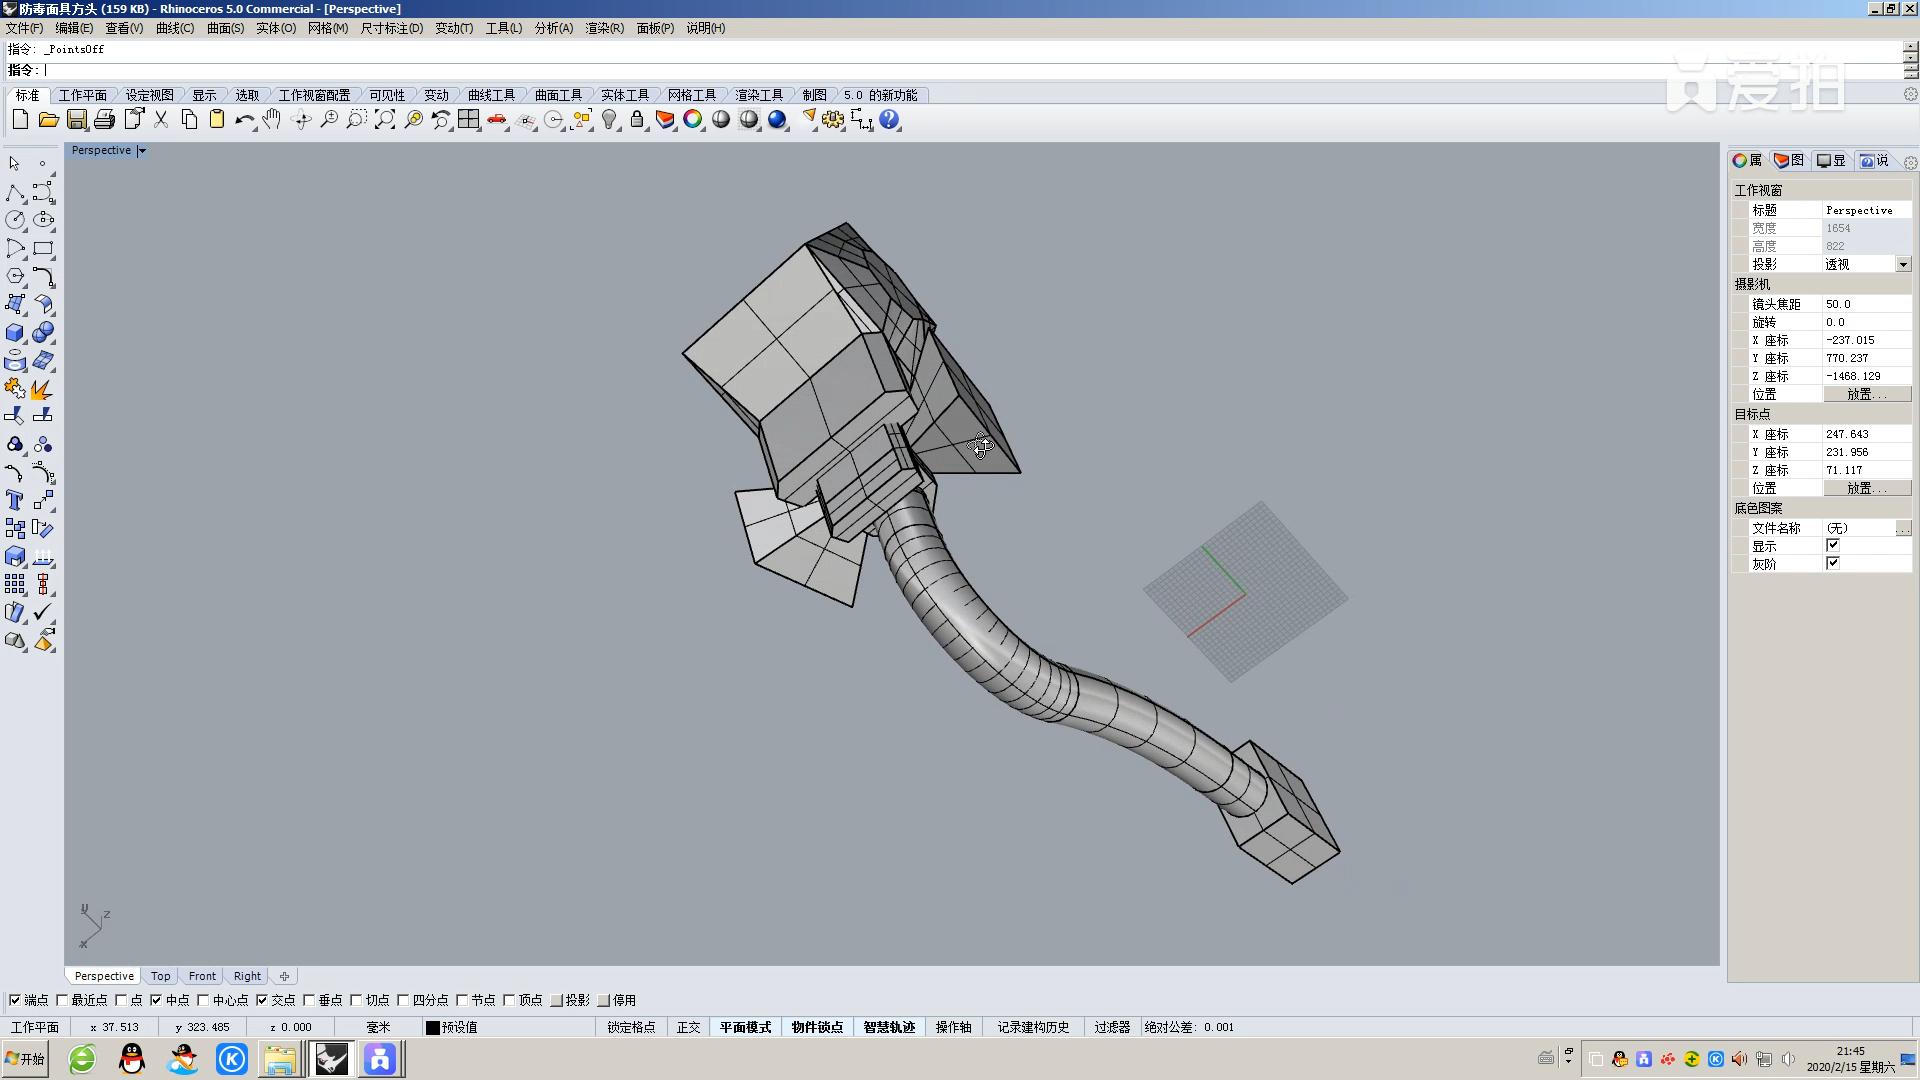Add a new viewport tab with plus icon
This screenshot has height=1080, width=1920.
(284, 976)
